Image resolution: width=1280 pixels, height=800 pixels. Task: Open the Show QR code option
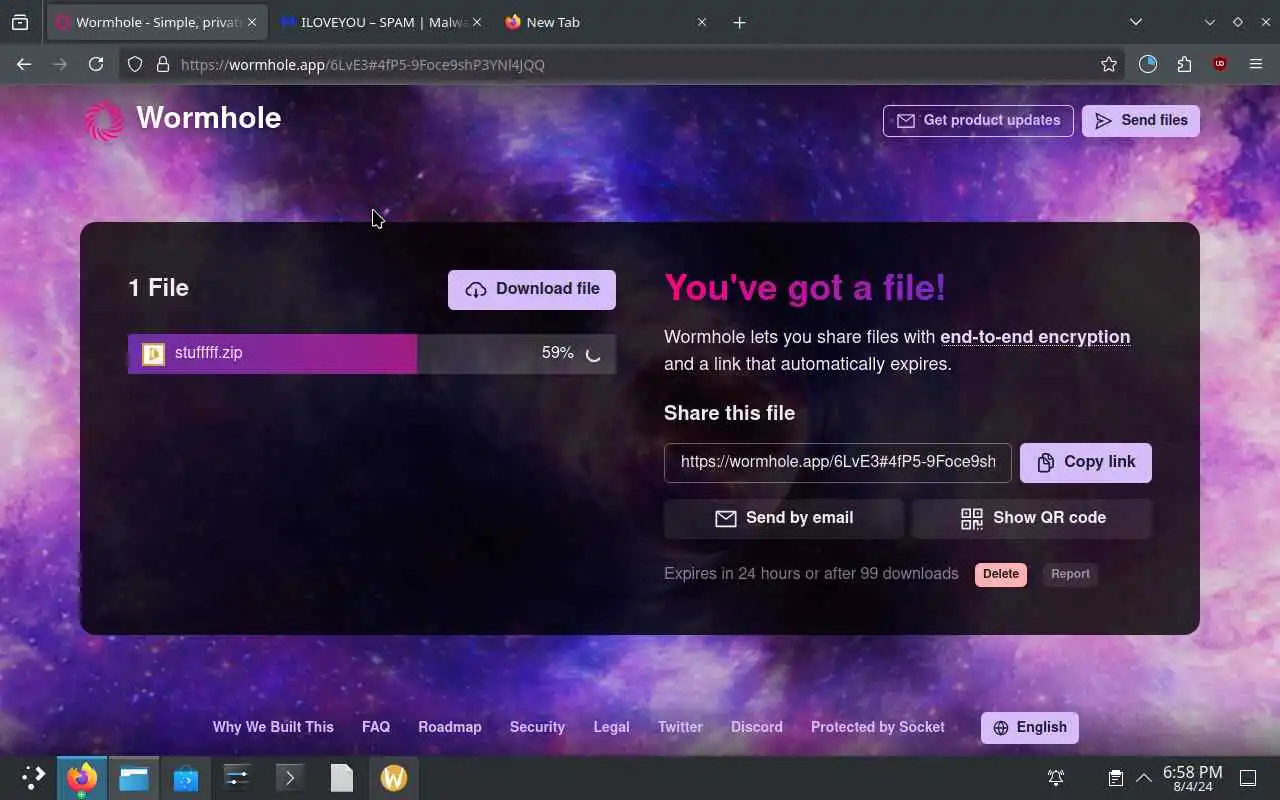pos(1032,518)
